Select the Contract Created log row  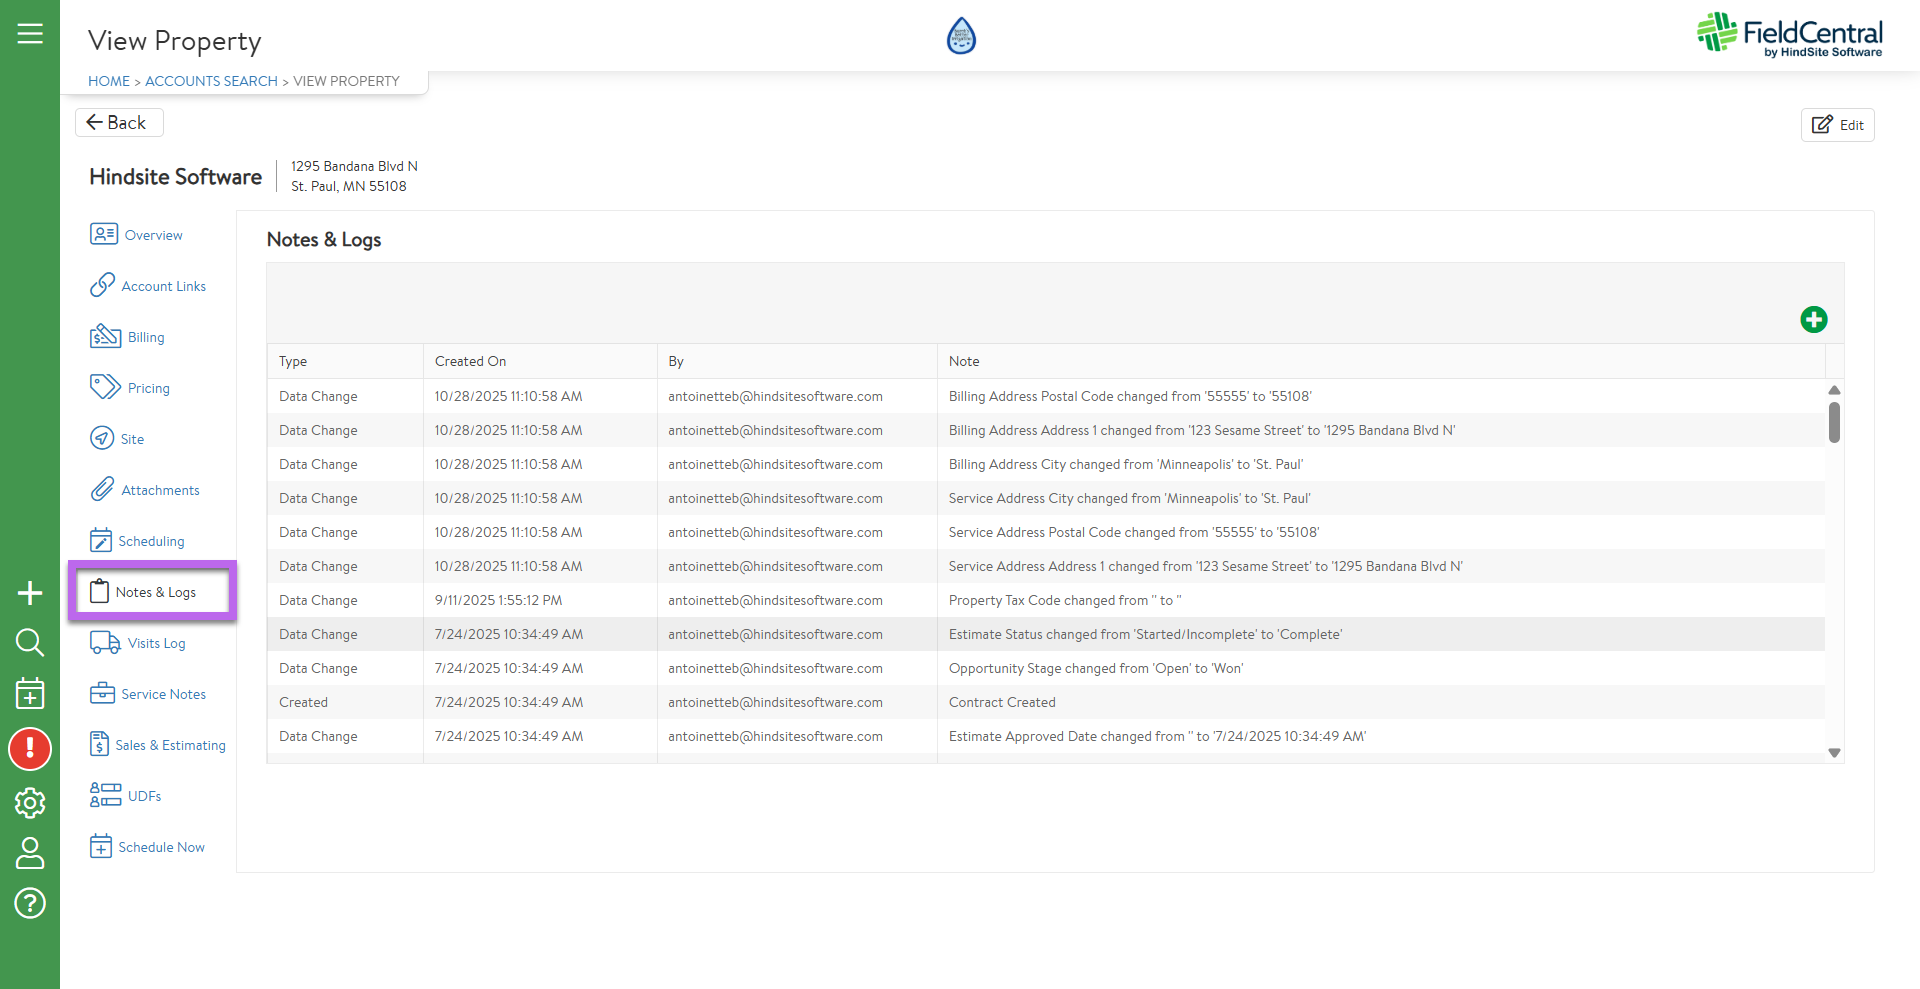(1001, 702)
